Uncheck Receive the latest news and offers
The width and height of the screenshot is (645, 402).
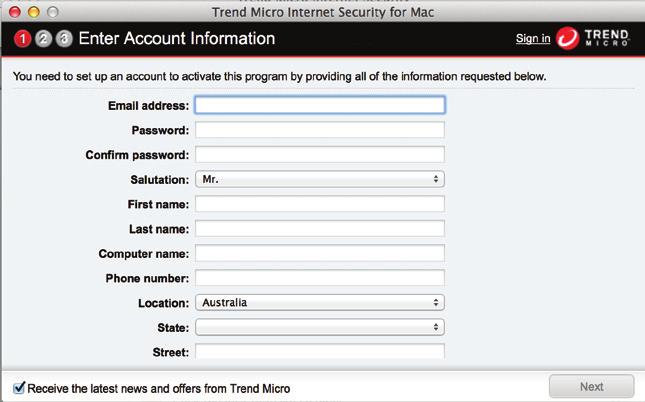coord(19,388)
